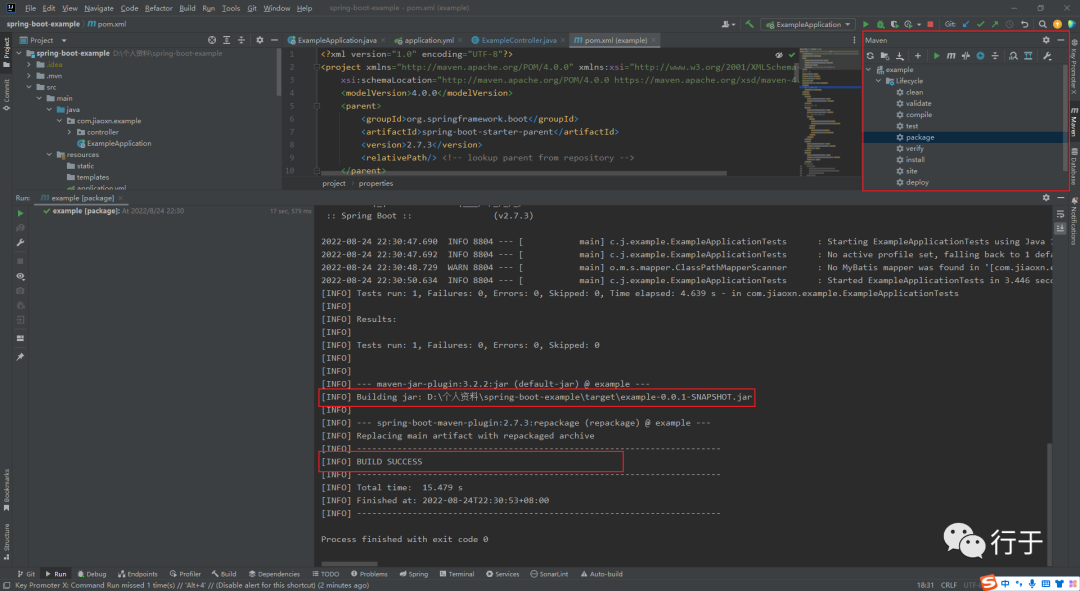Pin the Run tab using pin icon
This screenshot has height=591, width=1080.
tap(20, 356)
